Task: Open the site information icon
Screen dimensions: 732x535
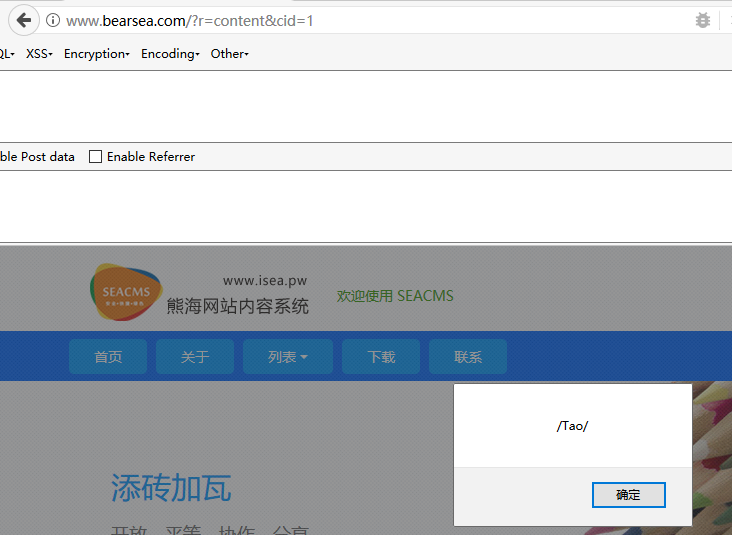Action: (x=53, y=20)
